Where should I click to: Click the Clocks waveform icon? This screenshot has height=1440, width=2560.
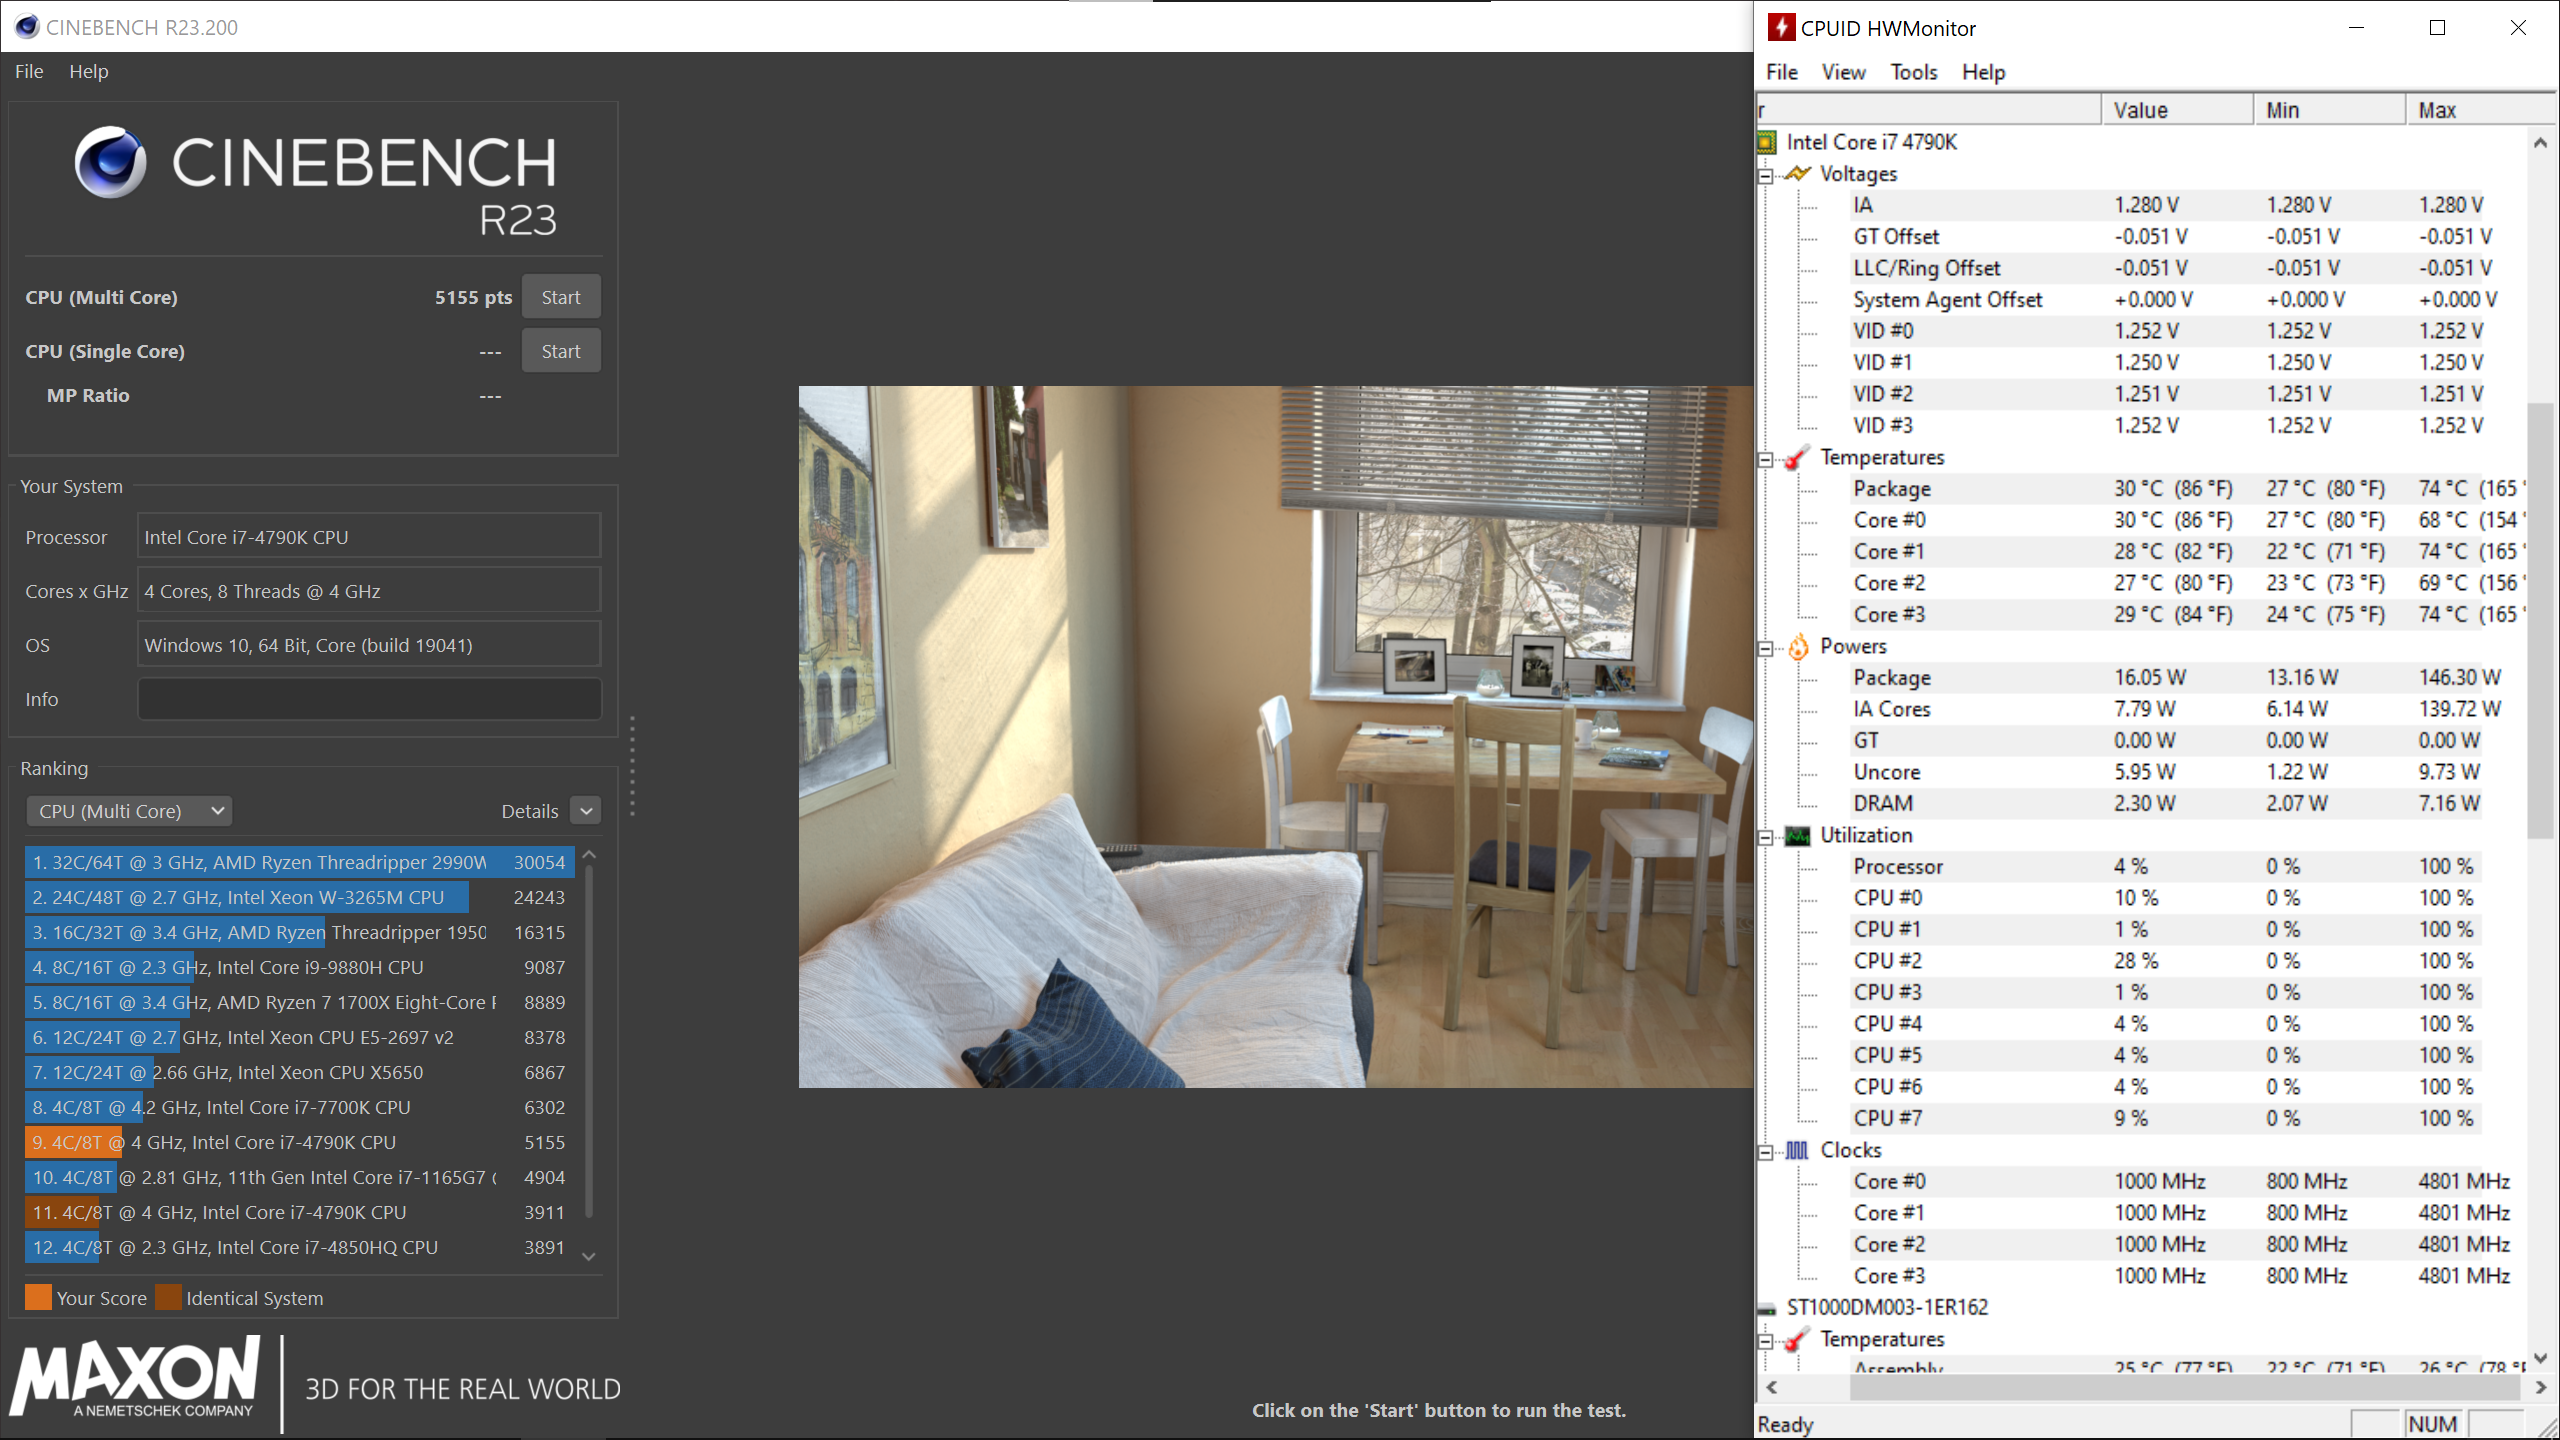click(1798, 1150)
